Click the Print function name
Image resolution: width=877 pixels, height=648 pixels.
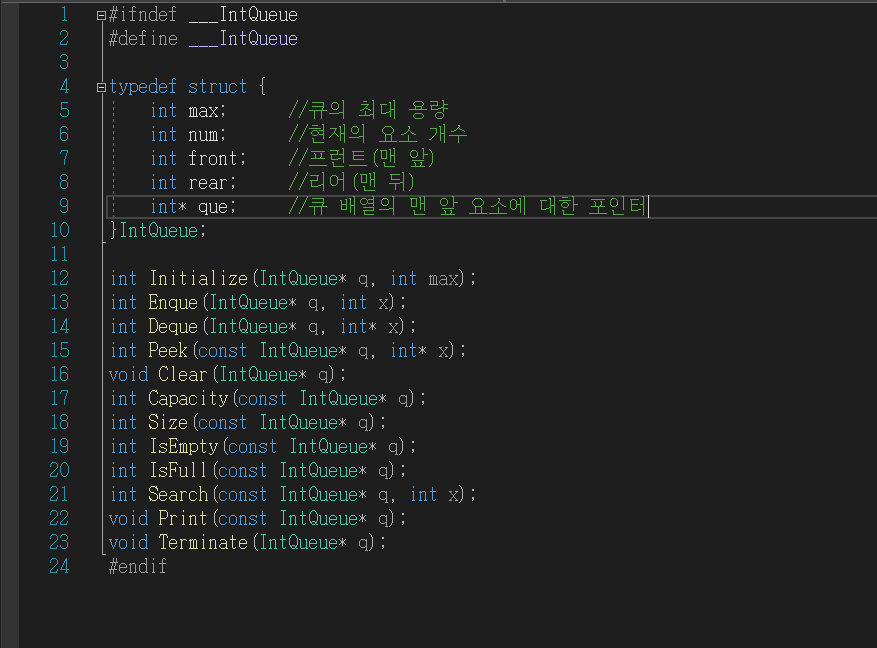pos(182,519)
